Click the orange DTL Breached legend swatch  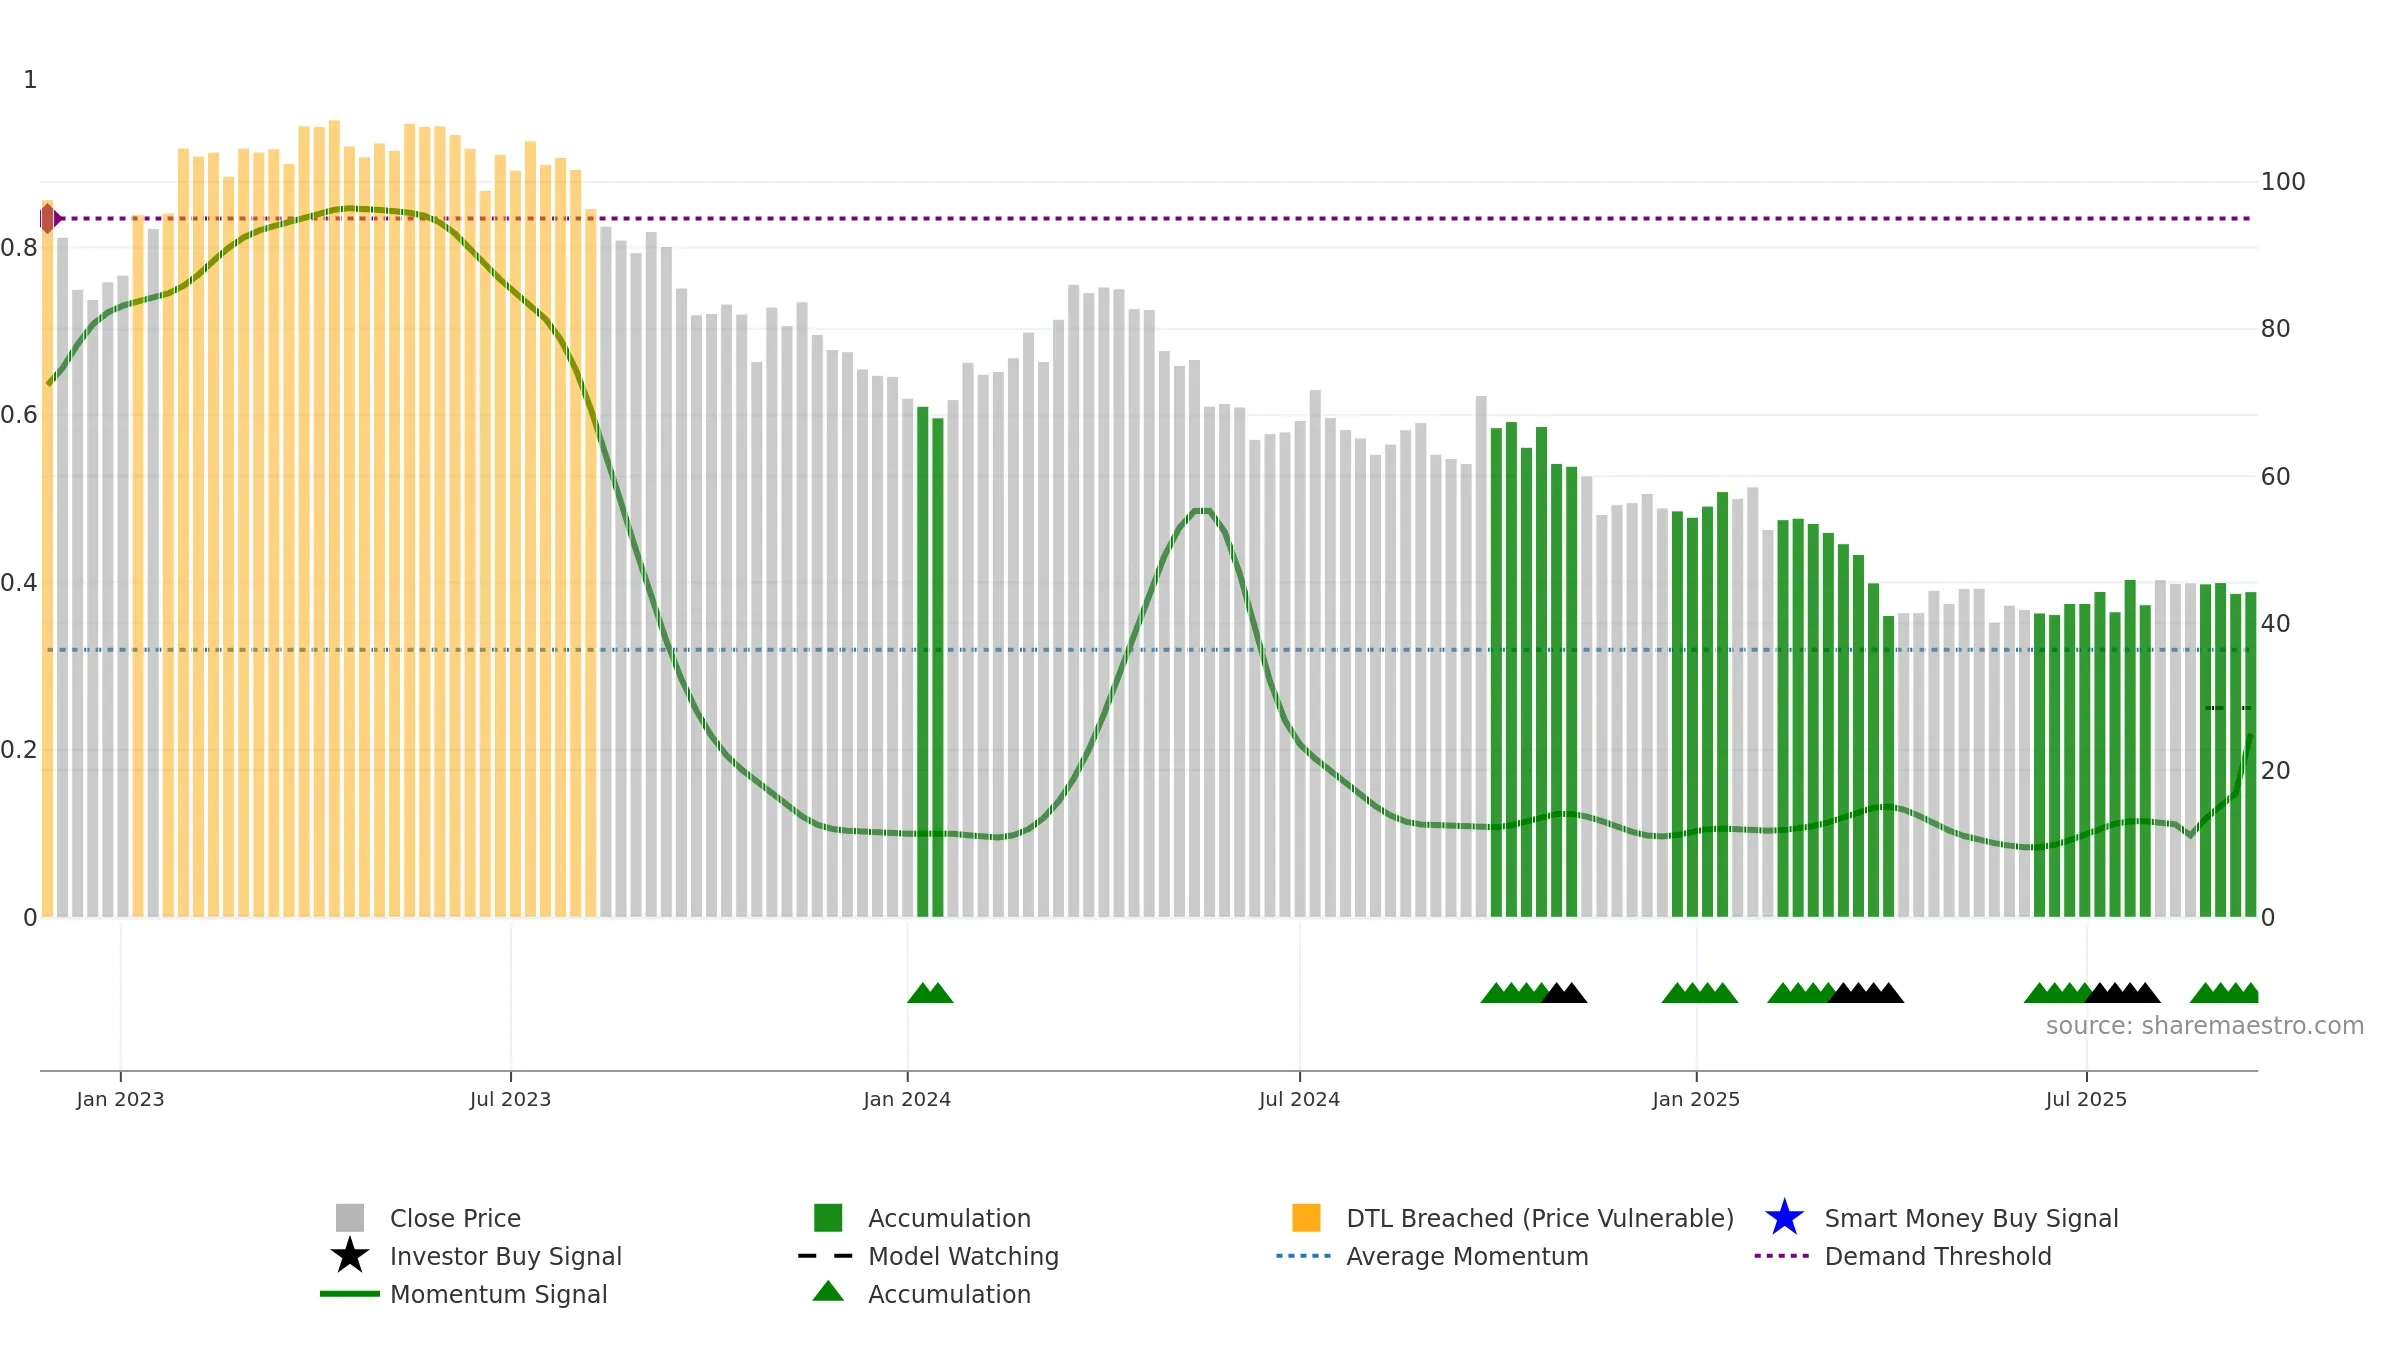click(1306, 1217)
